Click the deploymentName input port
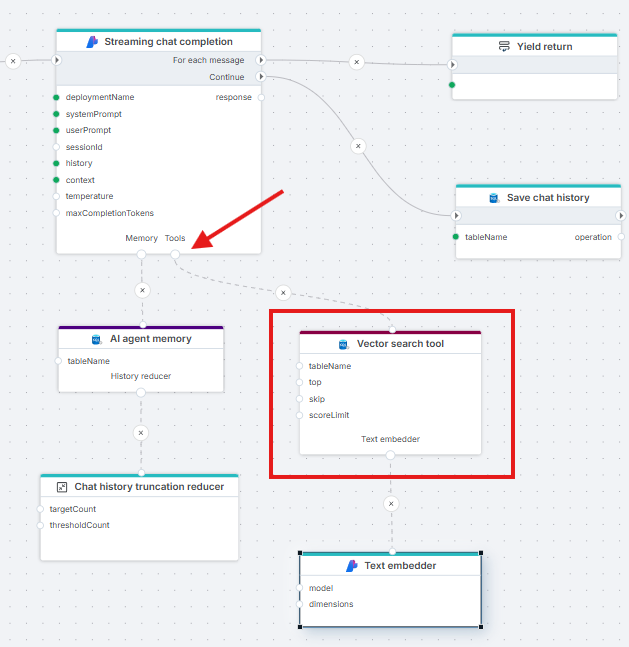Image resolution: width=629 pixels, height=647 pixels. pyautogui.click(x=56, y=97)
